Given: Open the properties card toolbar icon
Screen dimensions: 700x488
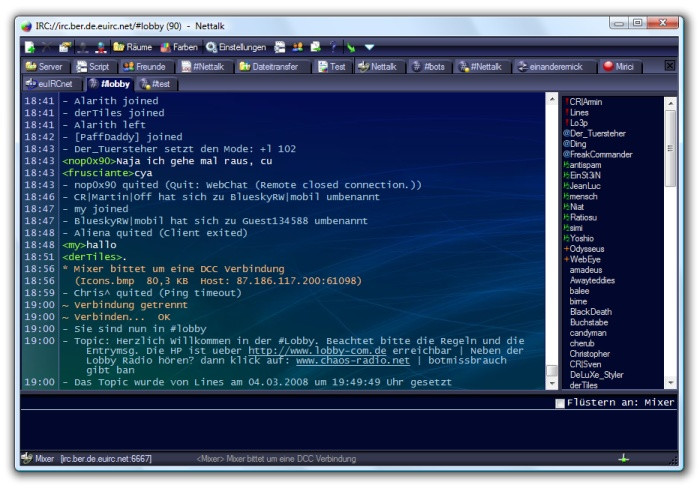Looking at the screenshot, I should point(65,47).
